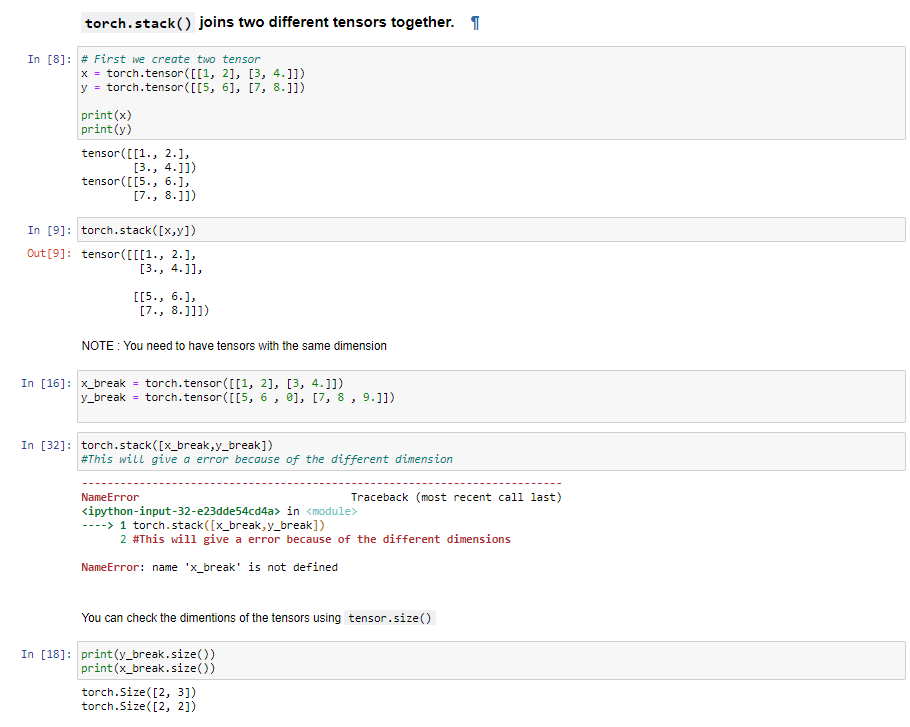
Task: Click the tensor.size() inline code snippet
Action: tap(389, 617)
